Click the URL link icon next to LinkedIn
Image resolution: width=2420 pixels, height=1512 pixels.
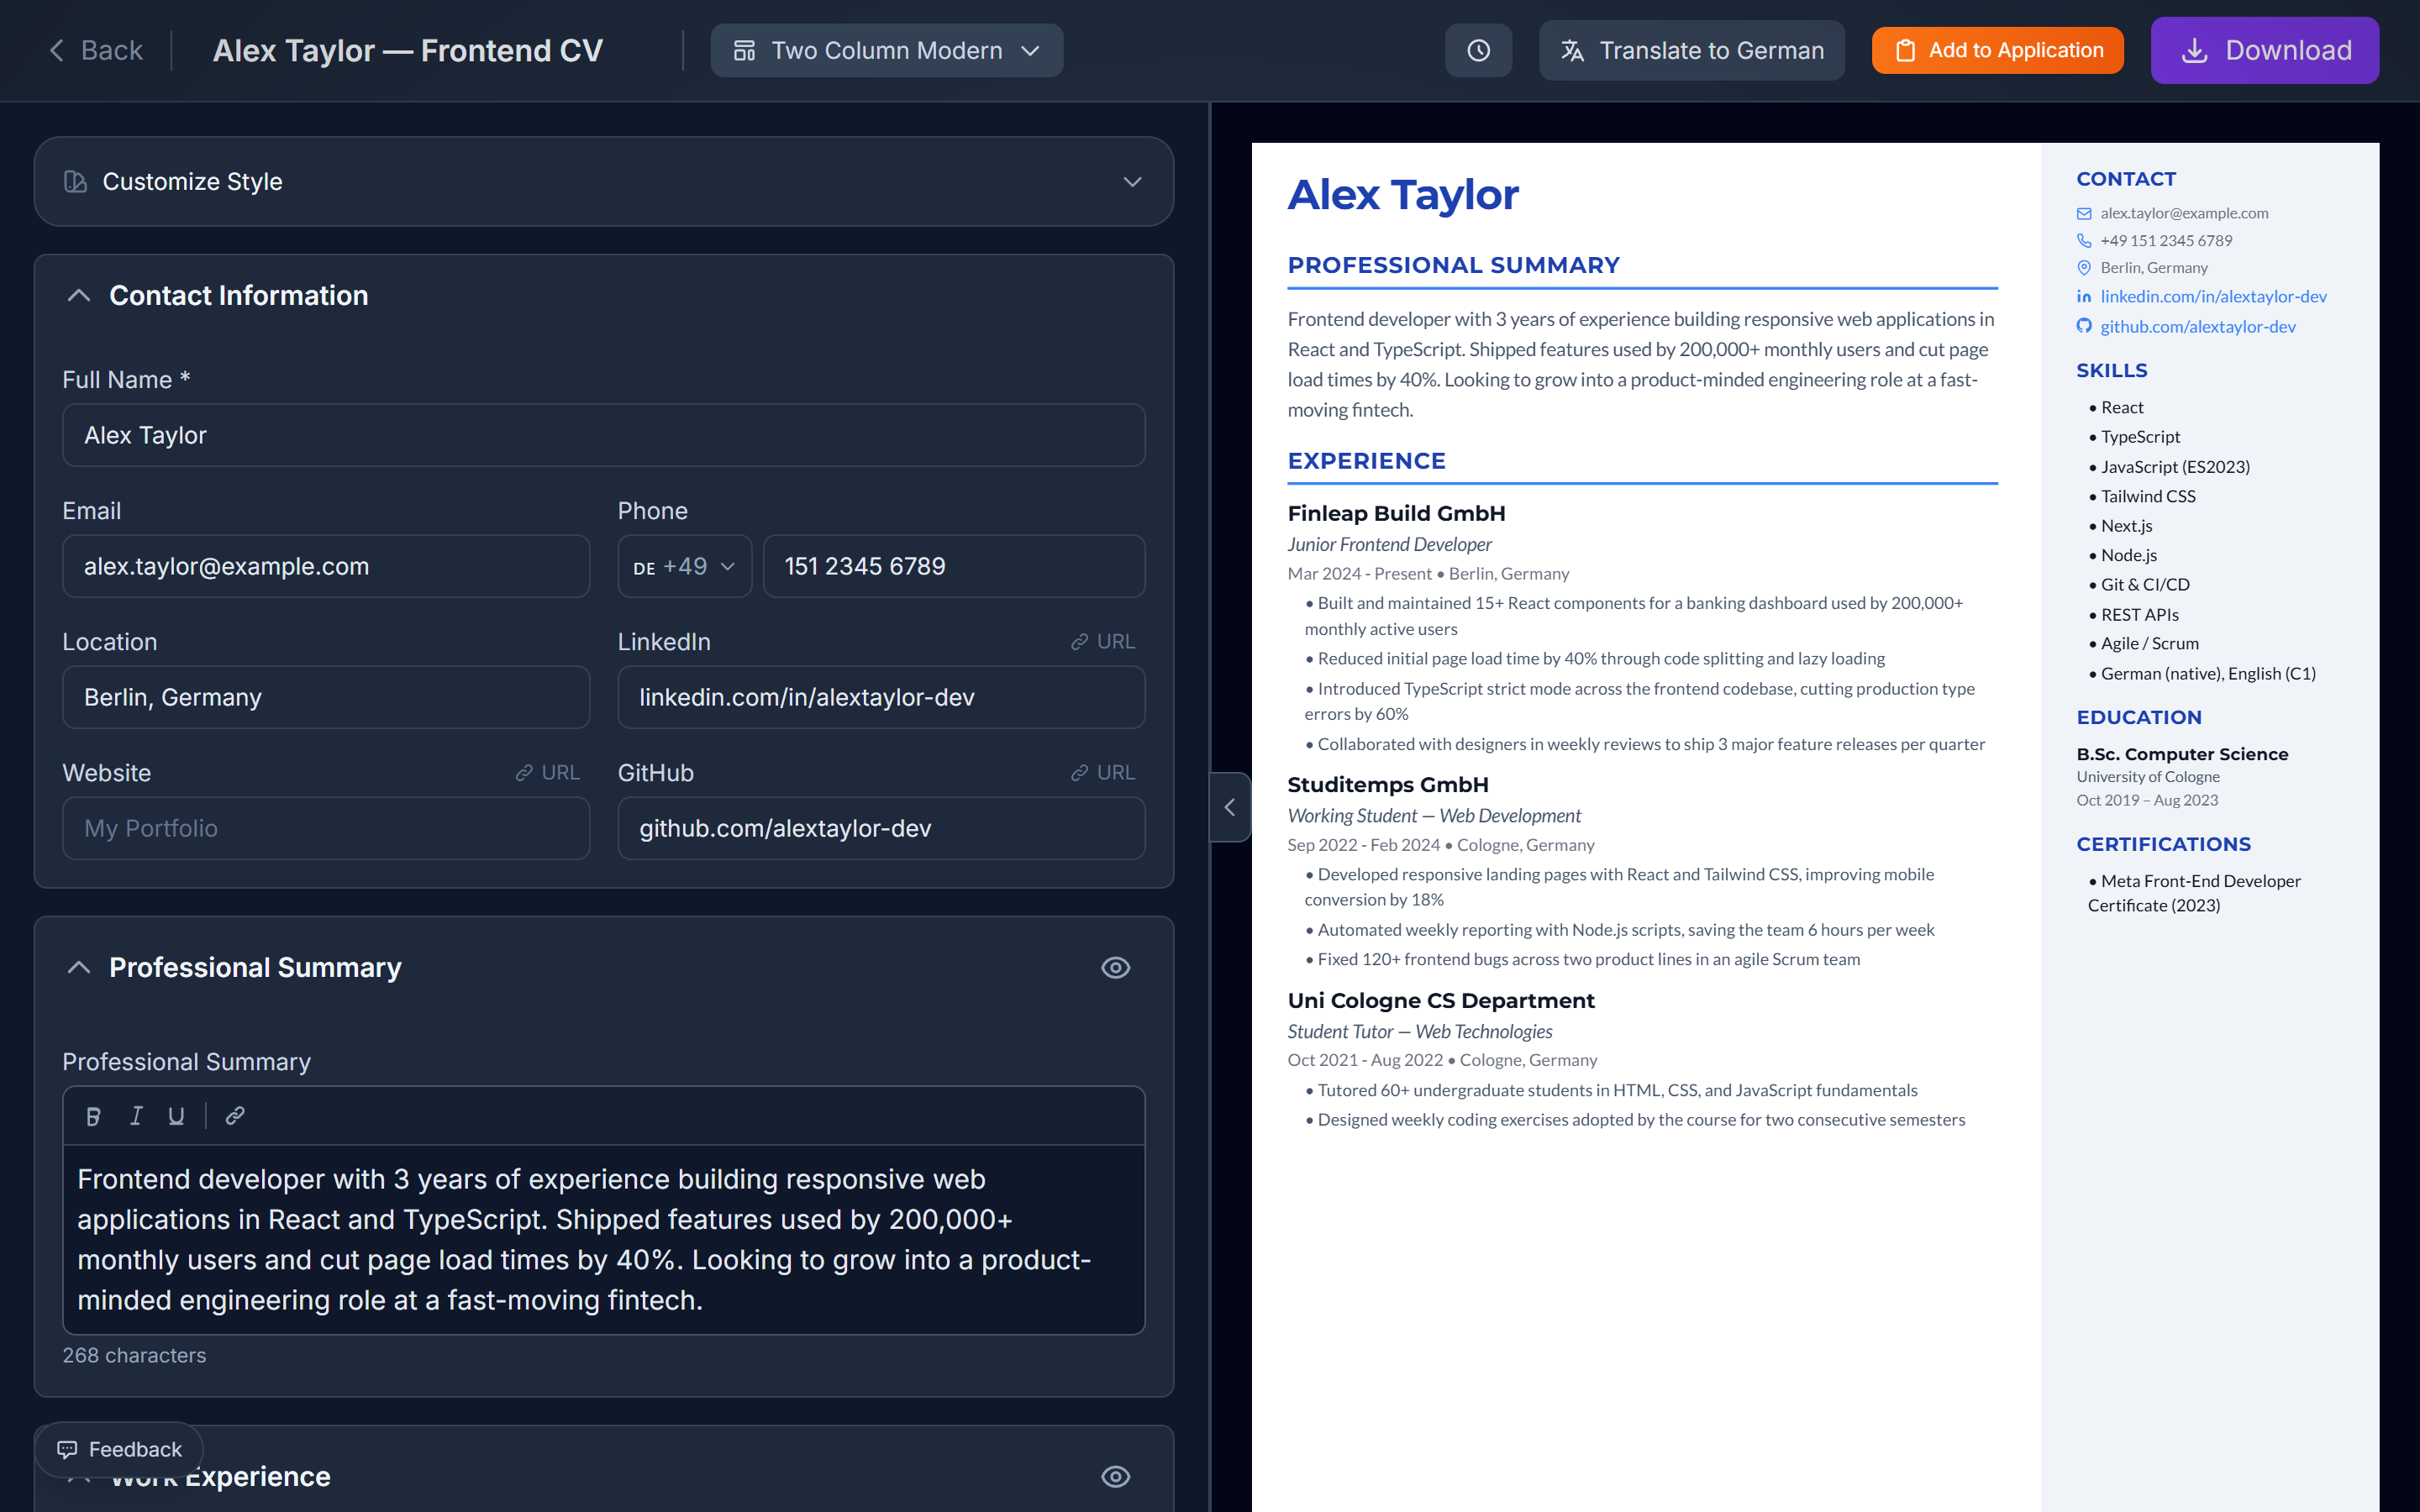point(1103,642)
